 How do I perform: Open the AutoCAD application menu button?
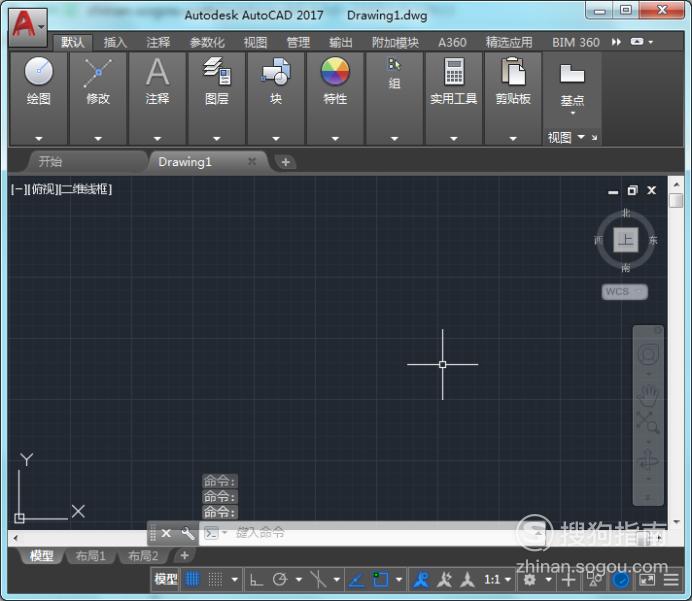point(27,27)
